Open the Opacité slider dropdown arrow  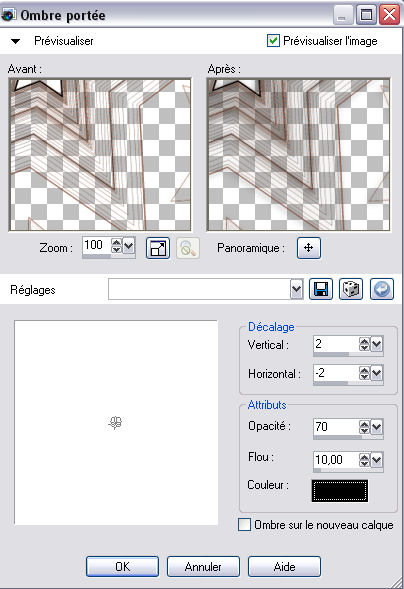(x=377, y=427)
